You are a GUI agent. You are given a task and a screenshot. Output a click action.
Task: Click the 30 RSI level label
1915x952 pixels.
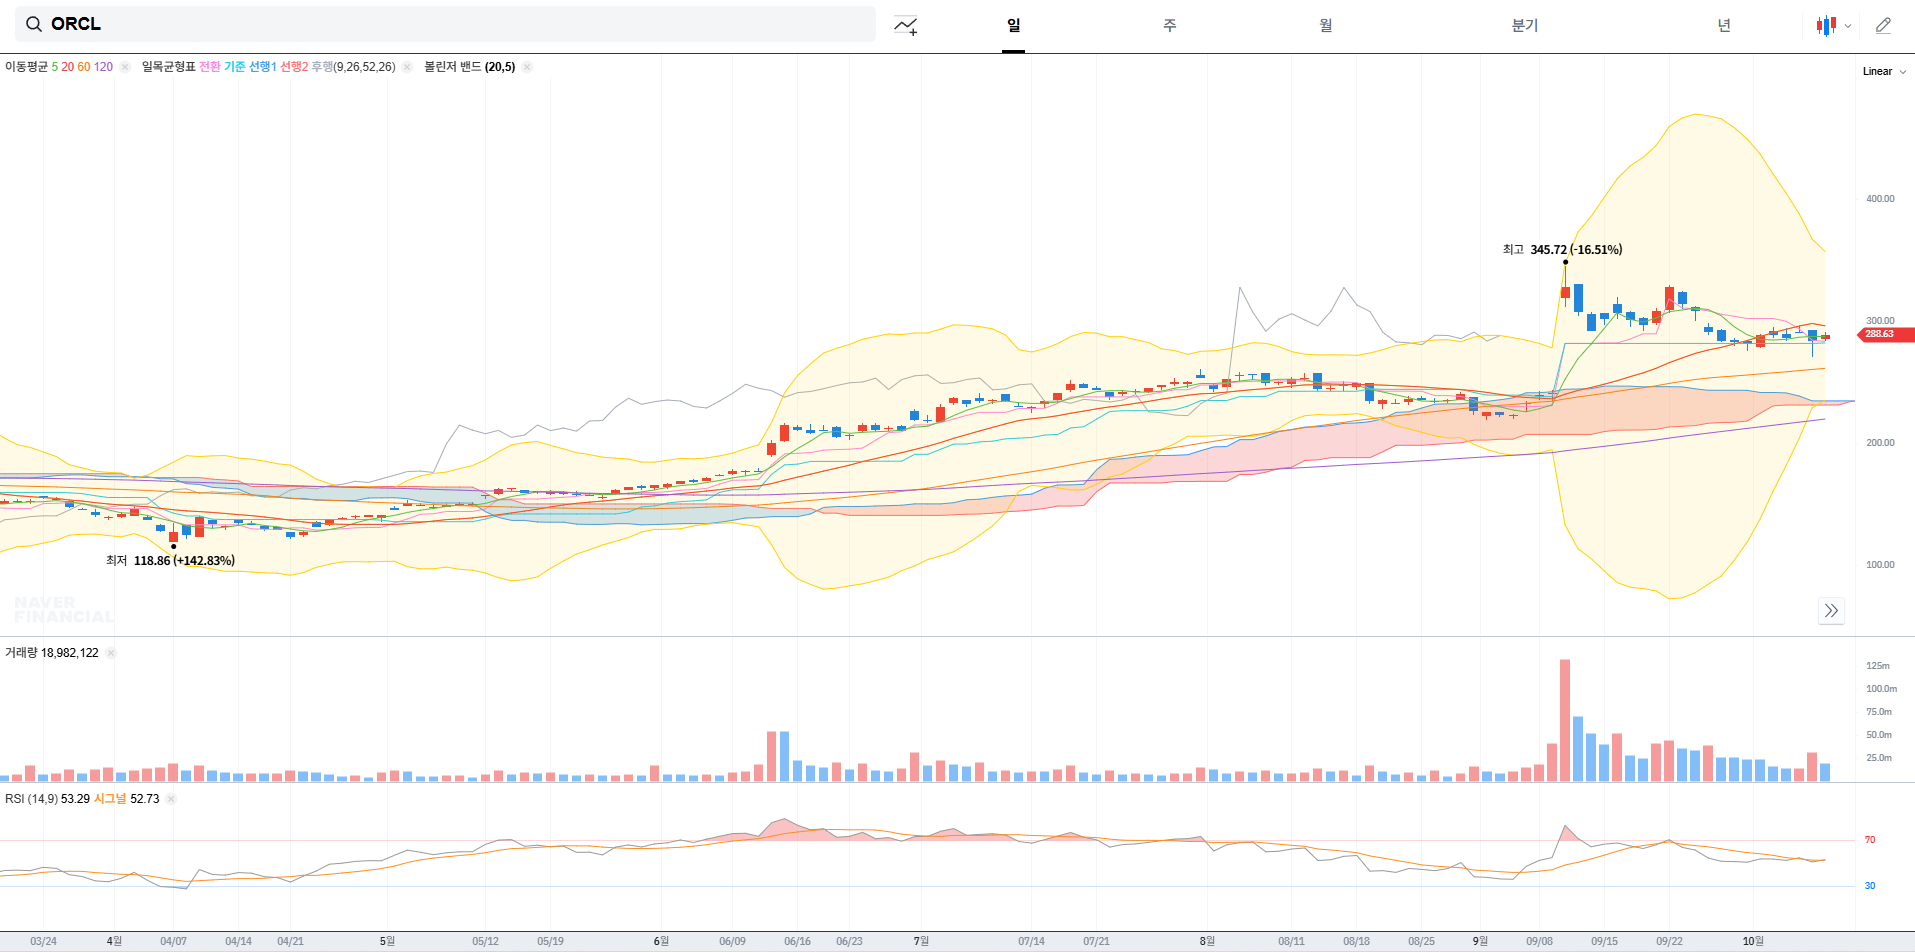click(1870, 886)
